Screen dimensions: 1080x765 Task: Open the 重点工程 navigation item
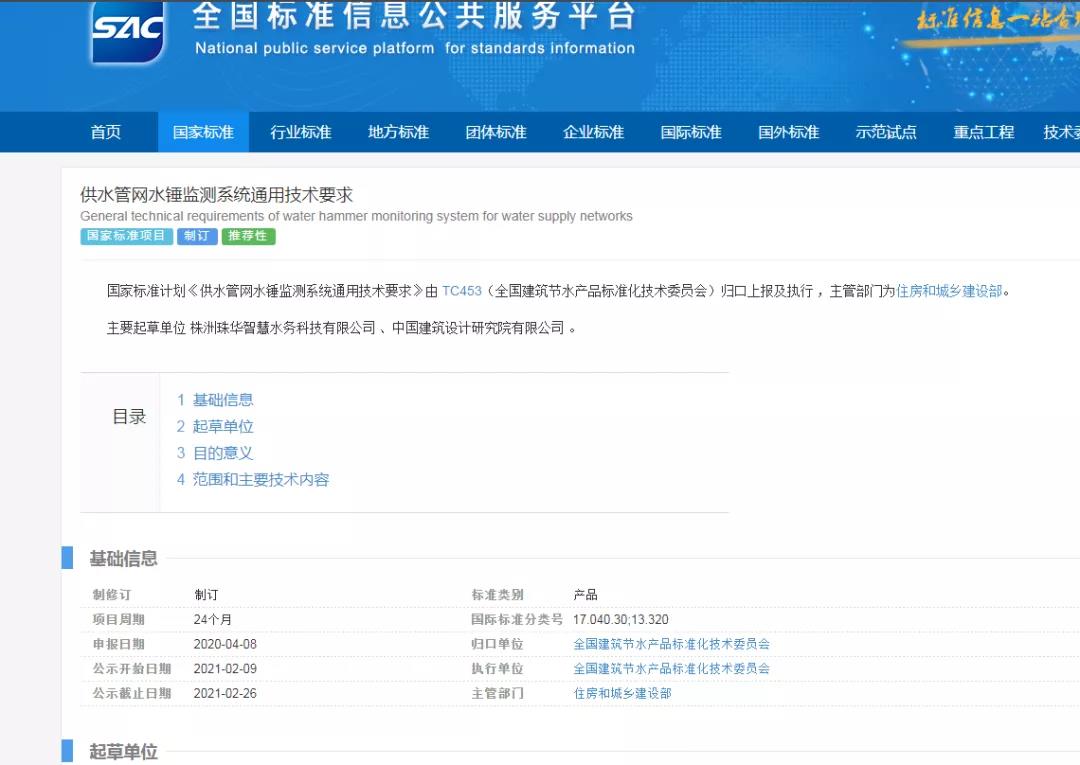[x=983, y=132]
